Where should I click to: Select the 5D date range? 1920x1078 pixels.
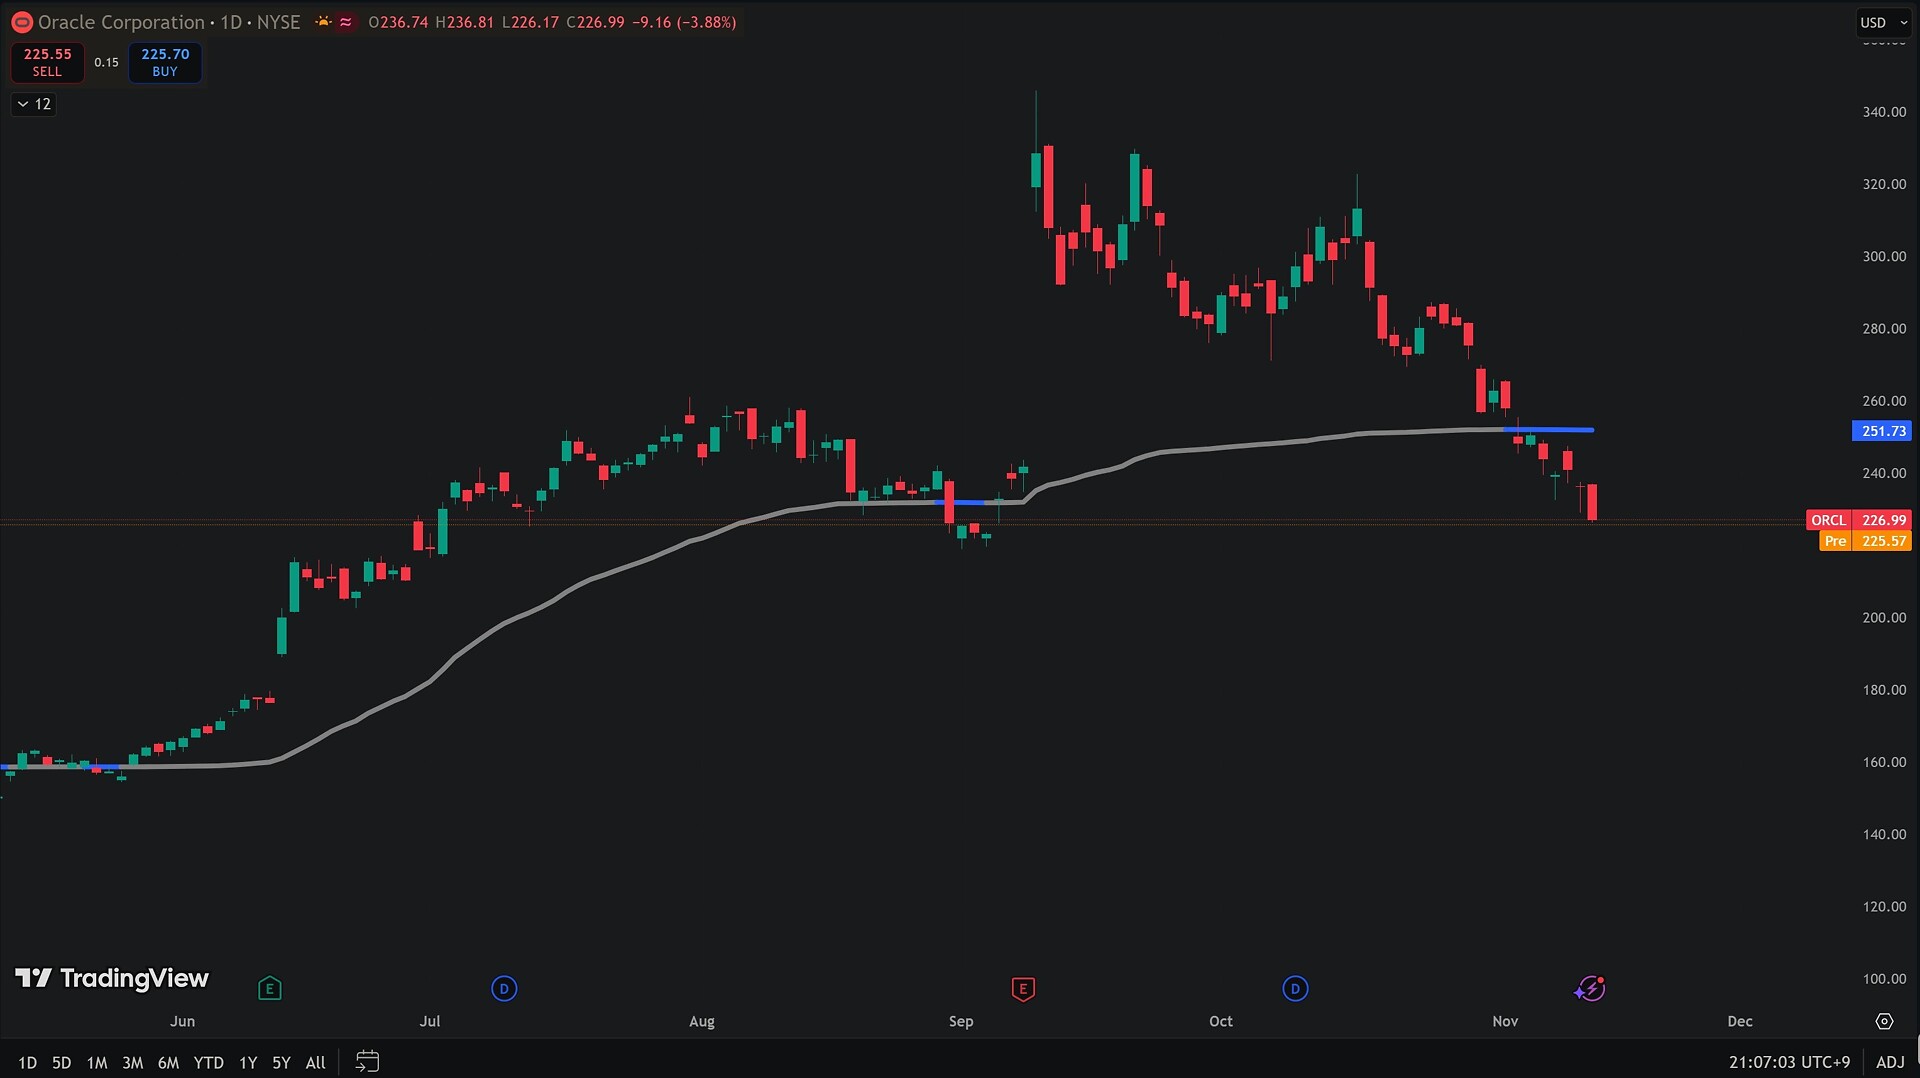62,1062
